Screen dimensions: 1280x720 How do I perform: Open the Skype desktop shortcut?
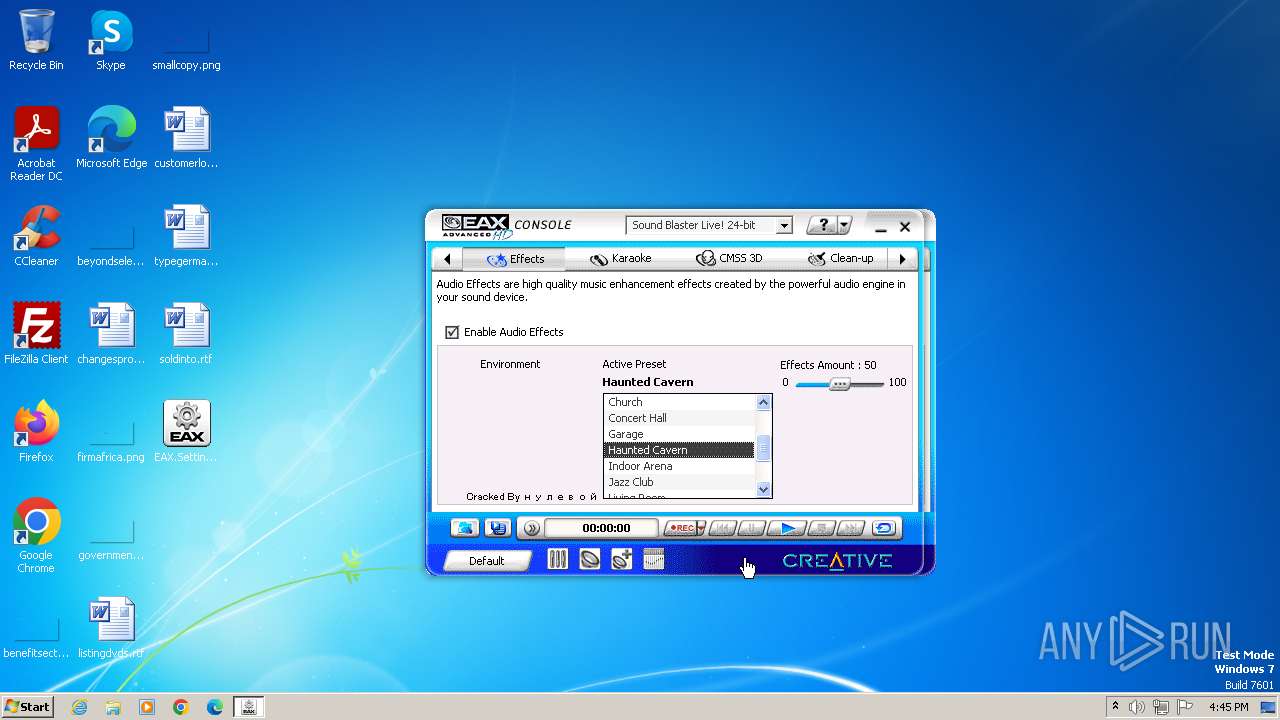pyautogui.click(x=111, y=41)
